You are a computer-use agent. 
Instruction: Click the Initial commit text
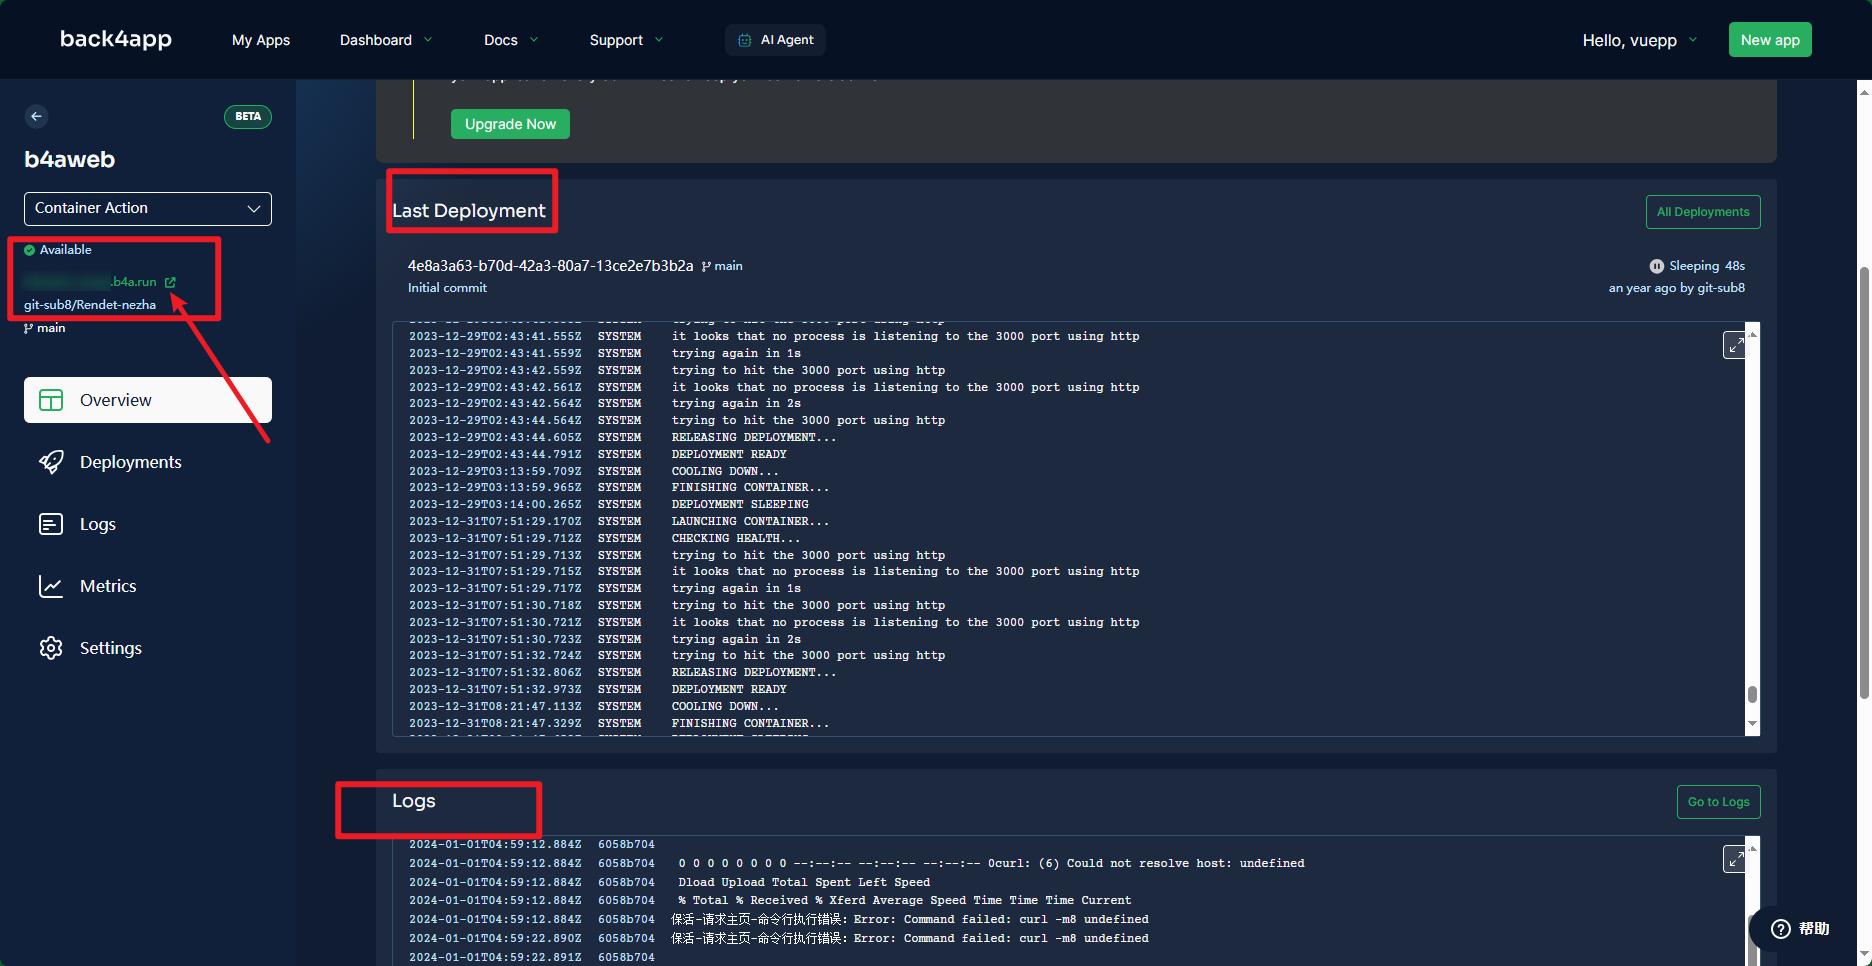pyautogui.click(x=447, y=288)
